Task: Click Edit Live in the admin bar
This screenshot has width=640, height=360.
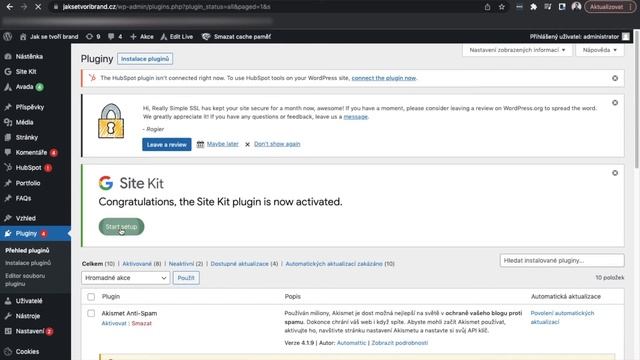Action: pos(176,36)
